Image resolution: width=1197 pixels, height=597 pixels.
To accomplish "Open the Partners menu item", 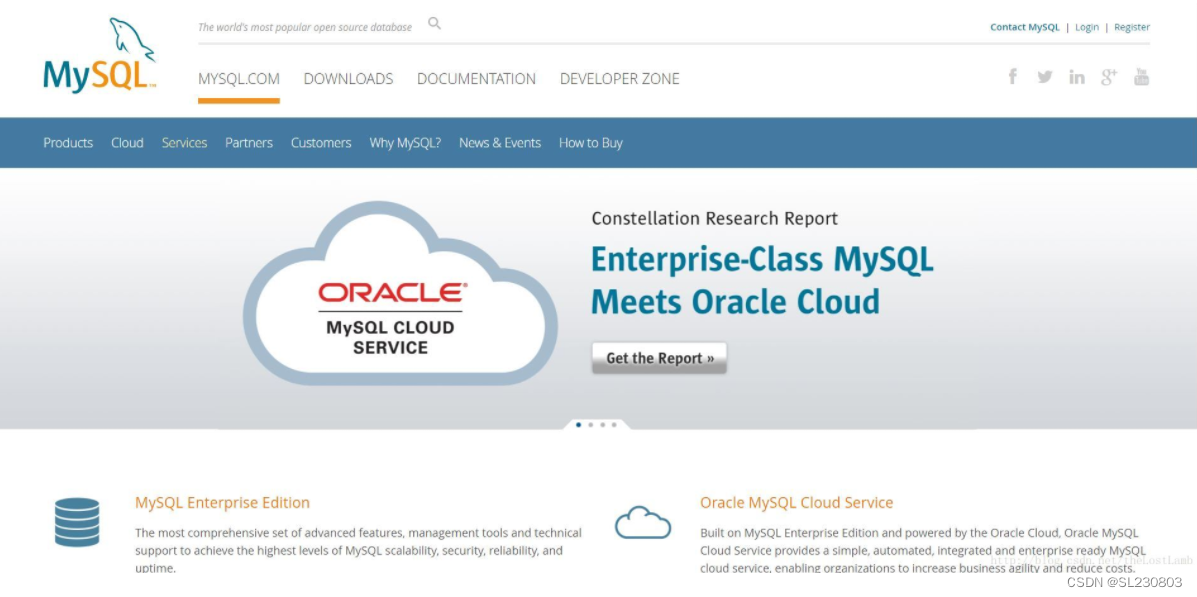I will (x=249, y=143).
